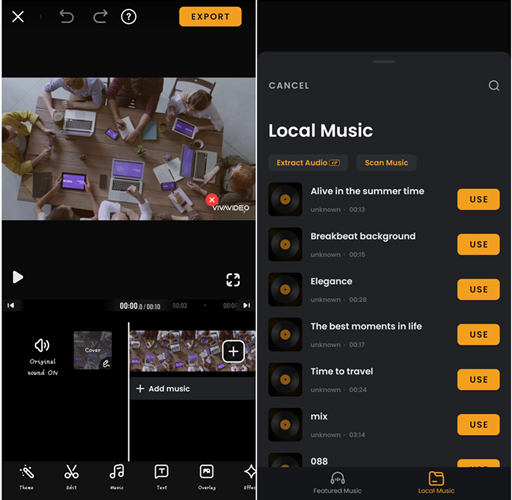Jump to the end of the timeline

tap(247, 305)
